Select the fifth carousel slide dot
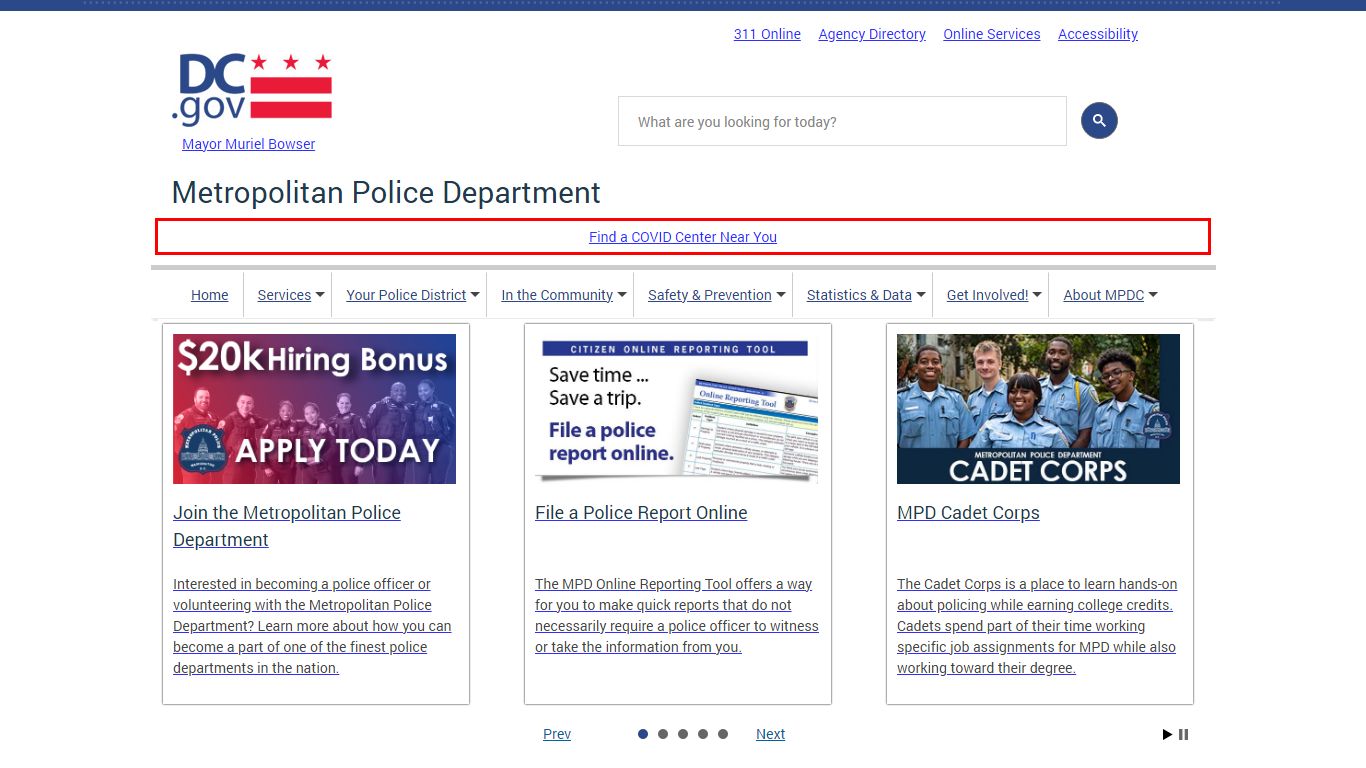The width and height of the screenshot is (1366, 768). [x=723, y=734]
